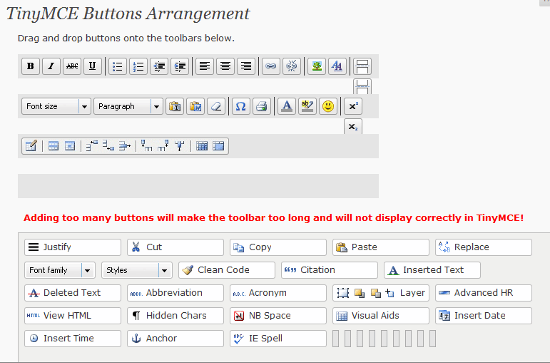Click the page break icon at toolbar end
Screen dimensions: 550x363
362,66
